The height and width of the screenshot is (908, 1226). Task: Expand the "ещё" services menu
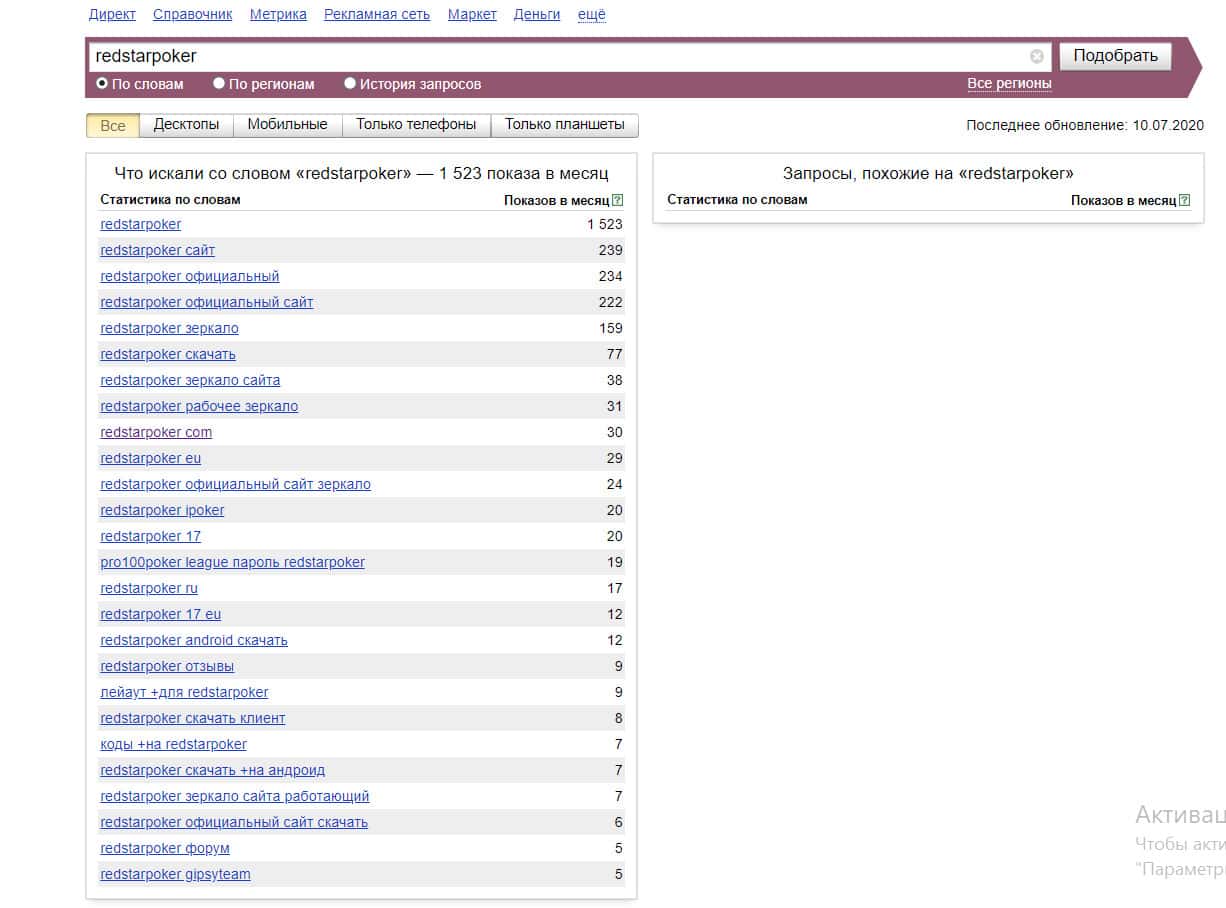[592, 14]
